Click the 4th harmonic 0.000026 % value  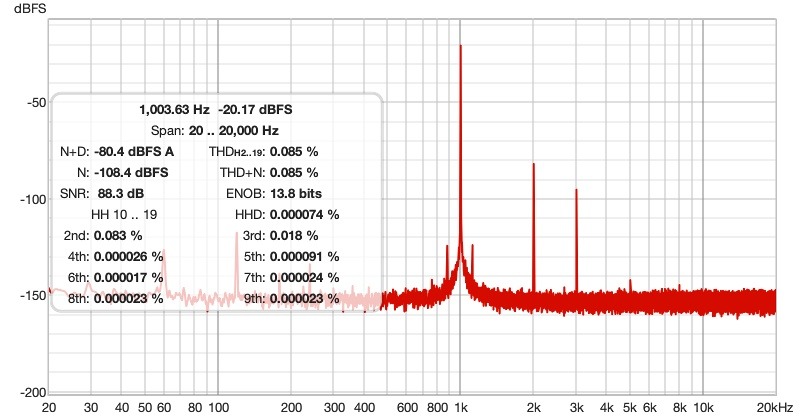point(129,256)
